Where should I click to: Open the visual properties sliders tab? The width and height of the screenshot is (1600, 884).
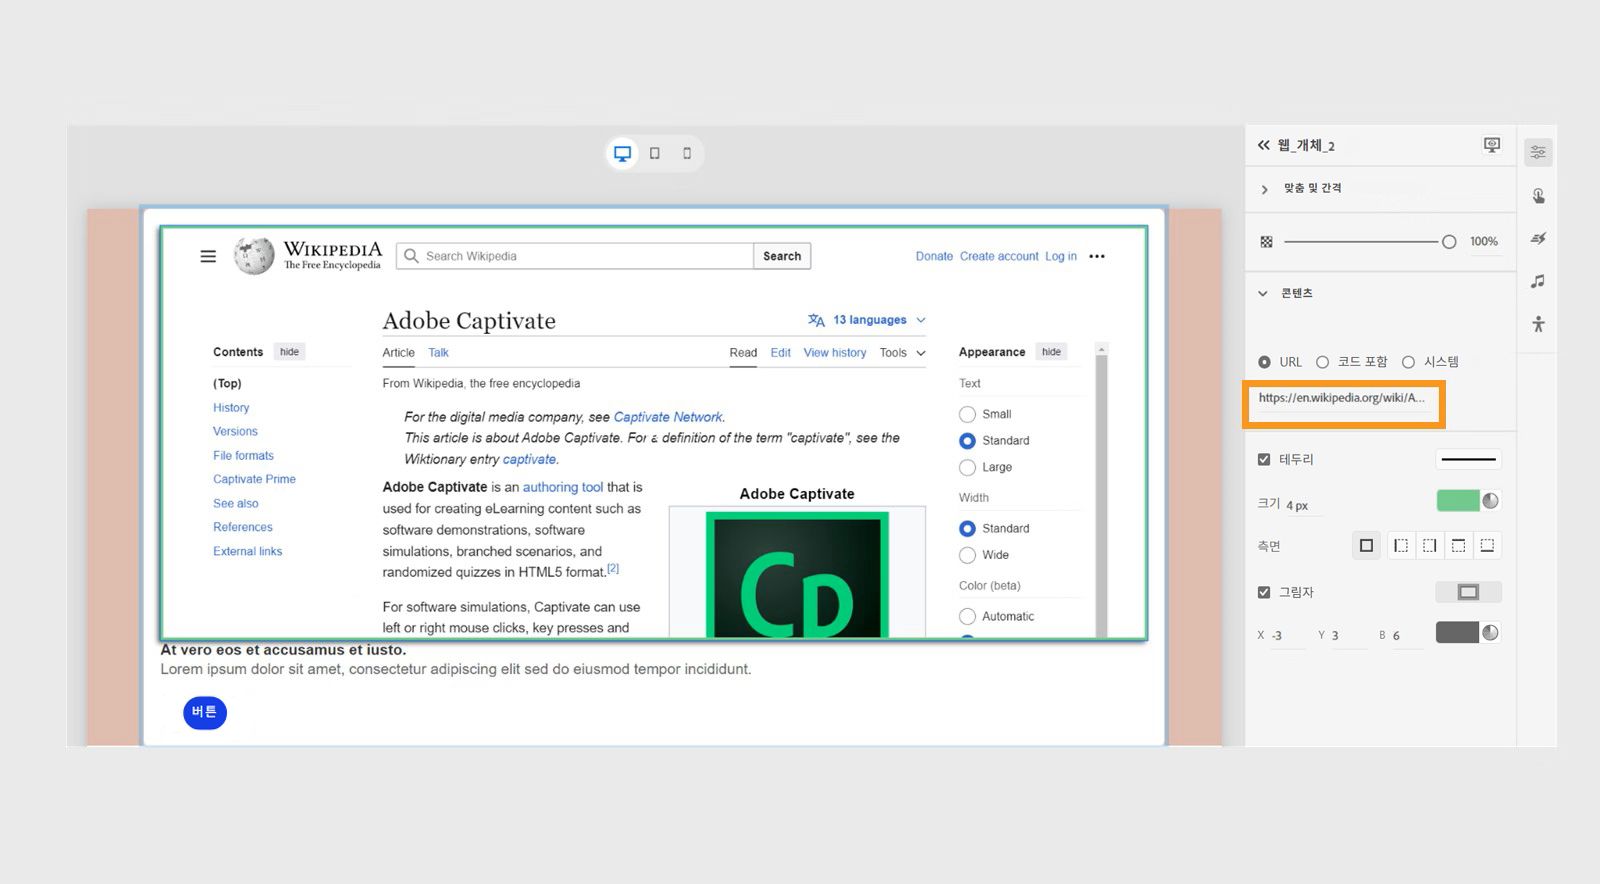[1538, 152]
